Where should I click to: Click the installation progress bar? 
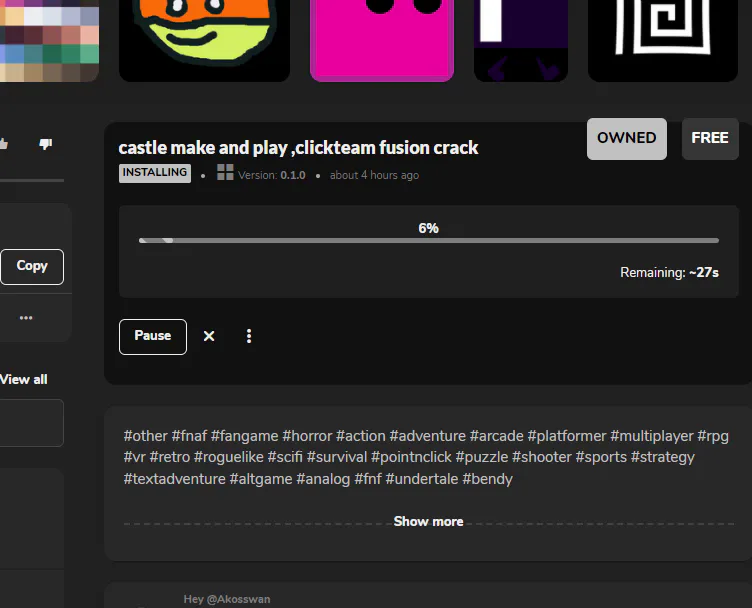pos(429,240)
